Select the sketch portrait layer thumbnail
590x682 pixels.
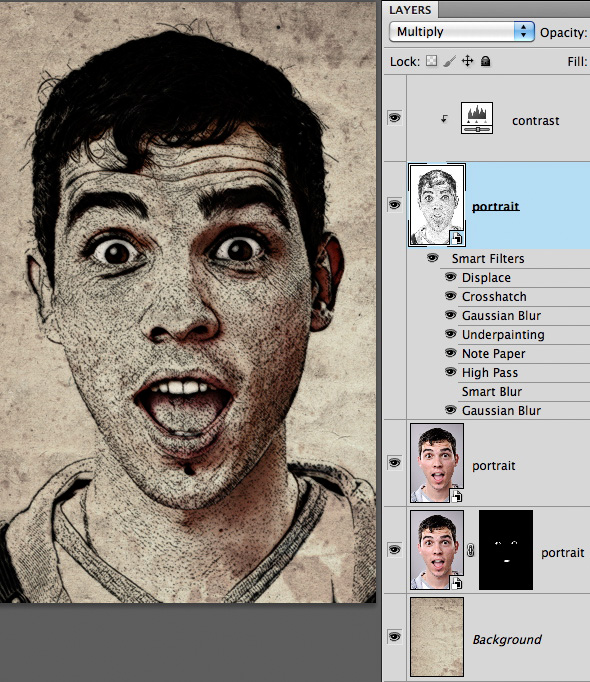pos(437,205)
